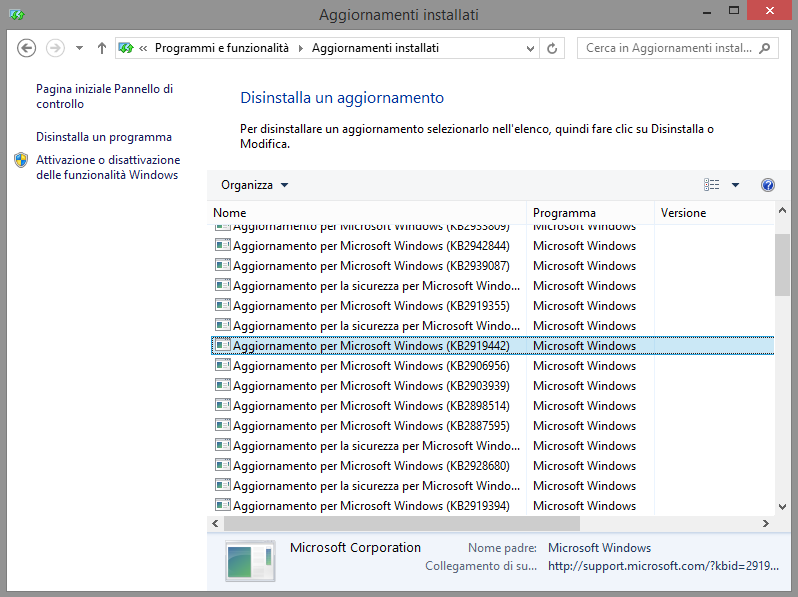Screen dimensions: 798x597
Task: Open Disinstalla un programma link
Action: [104, 137]
